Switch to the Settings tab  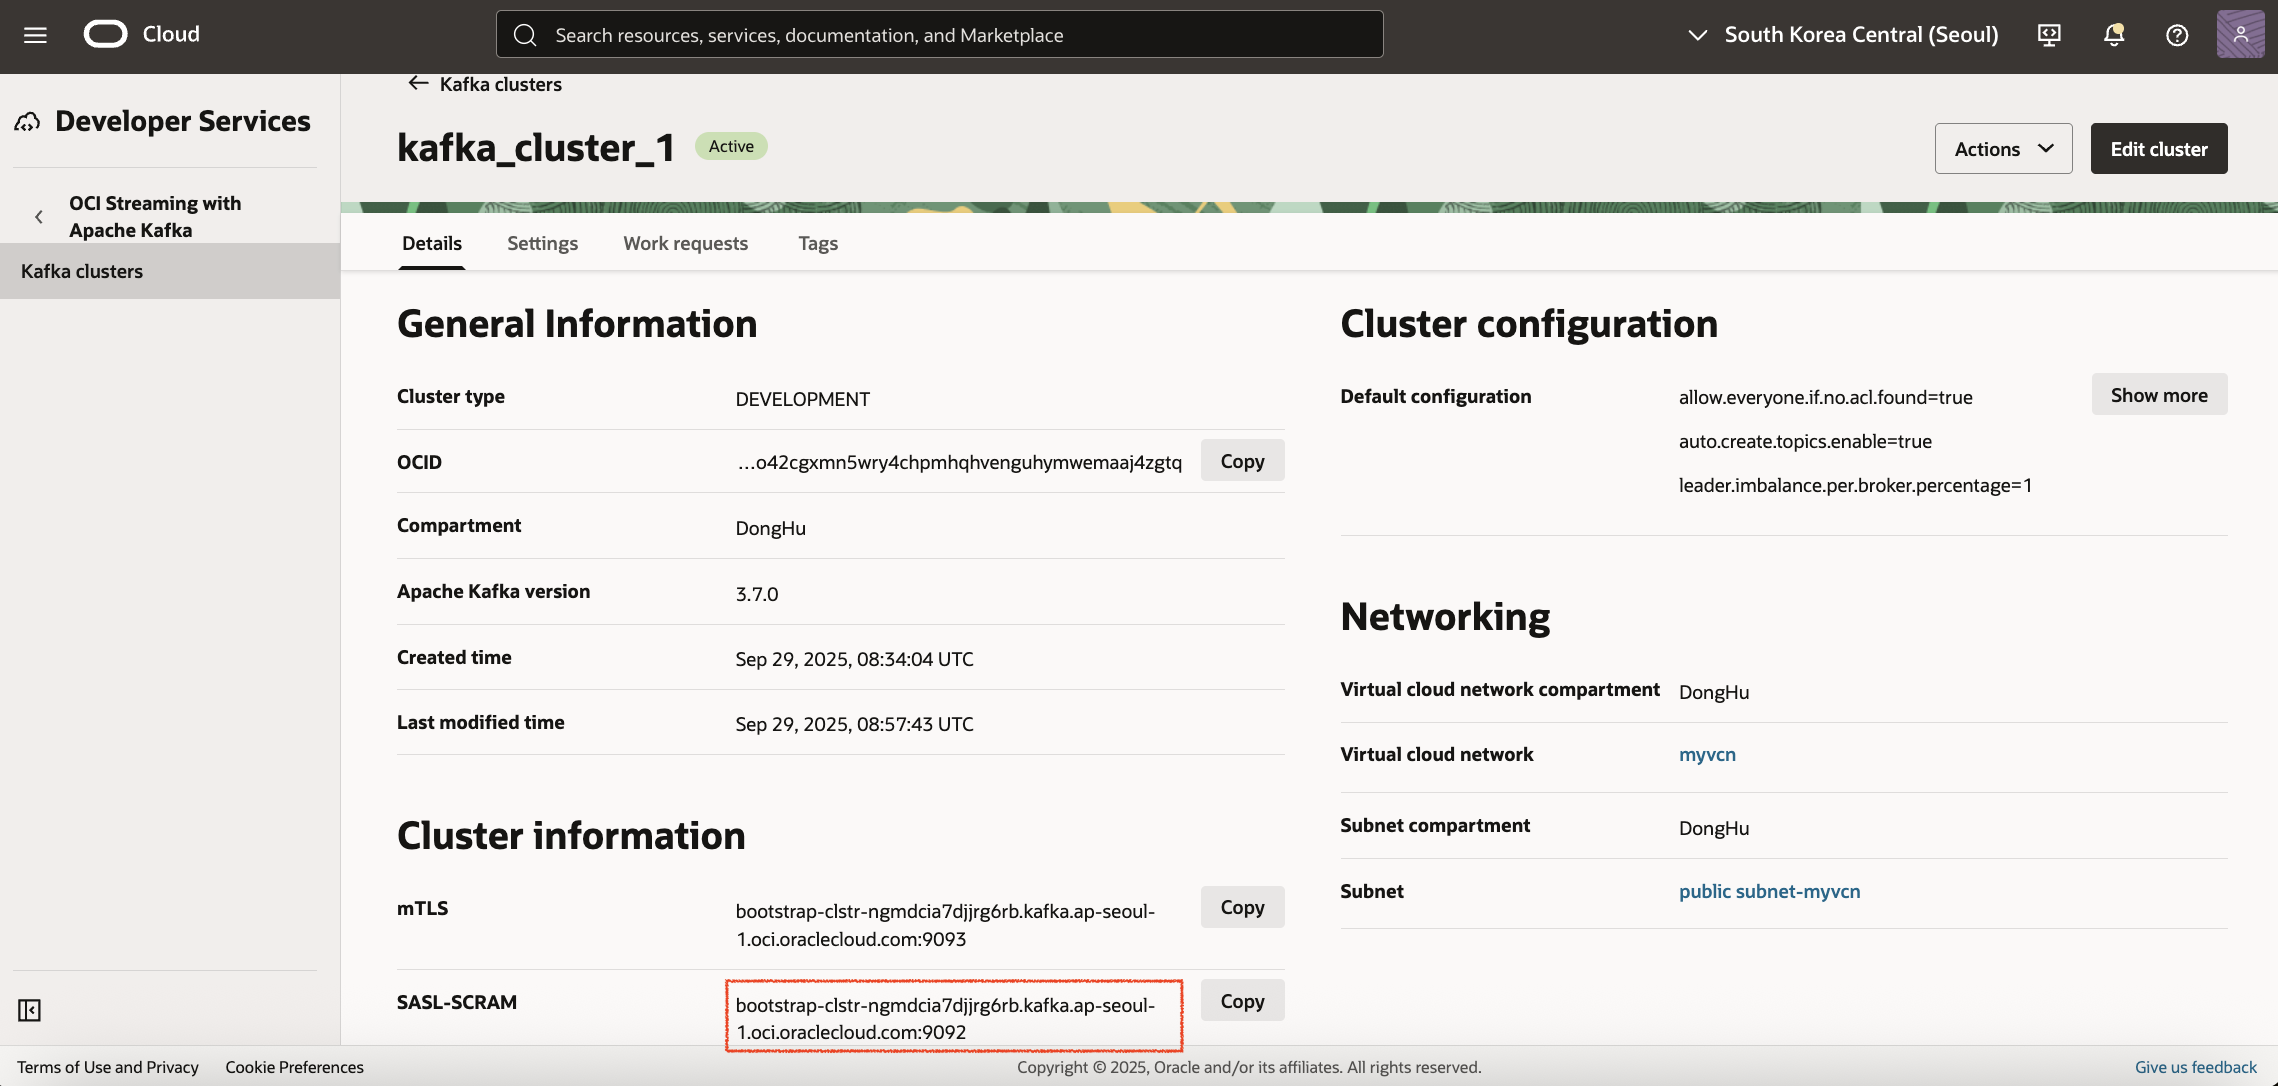(542, 243)
